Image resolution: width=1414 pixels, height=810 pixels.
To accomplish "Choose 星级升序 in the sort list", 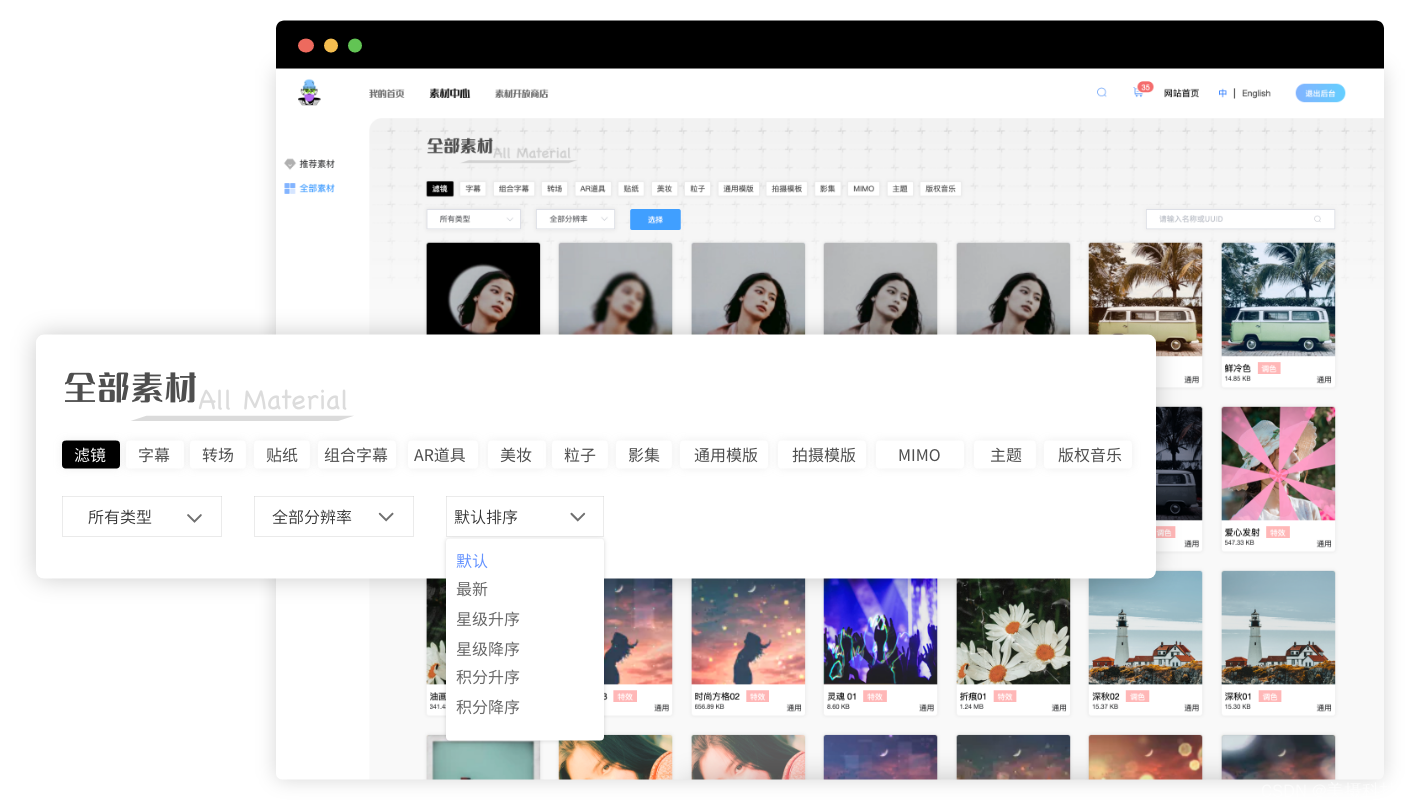I will [x=488, y=619].
